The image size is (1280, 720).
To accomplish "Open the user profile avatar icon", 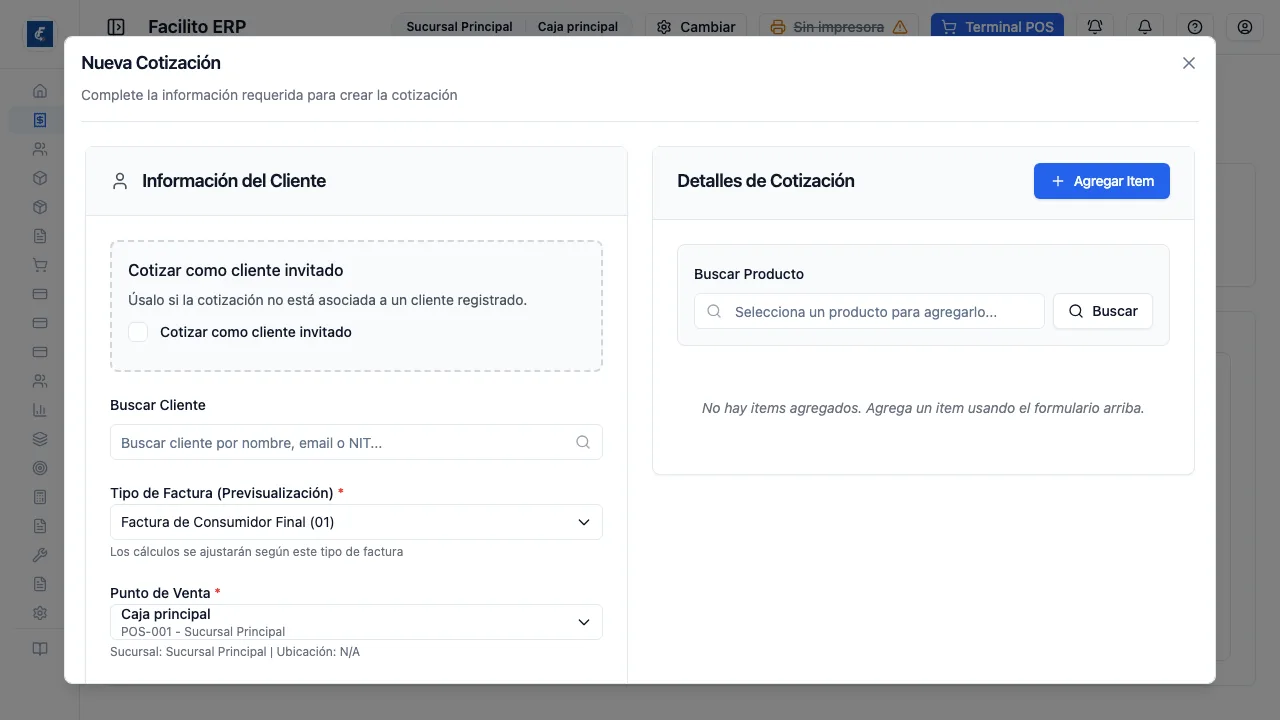I will coord(1245,27).
